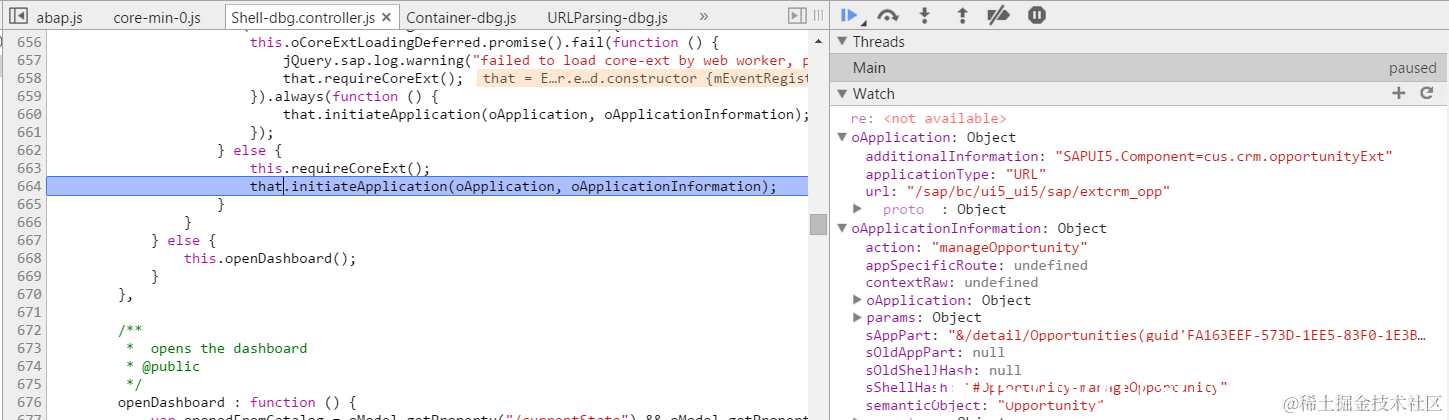Select the url property row
This screenshot has width=1449, height=420.
point(1017,190)
